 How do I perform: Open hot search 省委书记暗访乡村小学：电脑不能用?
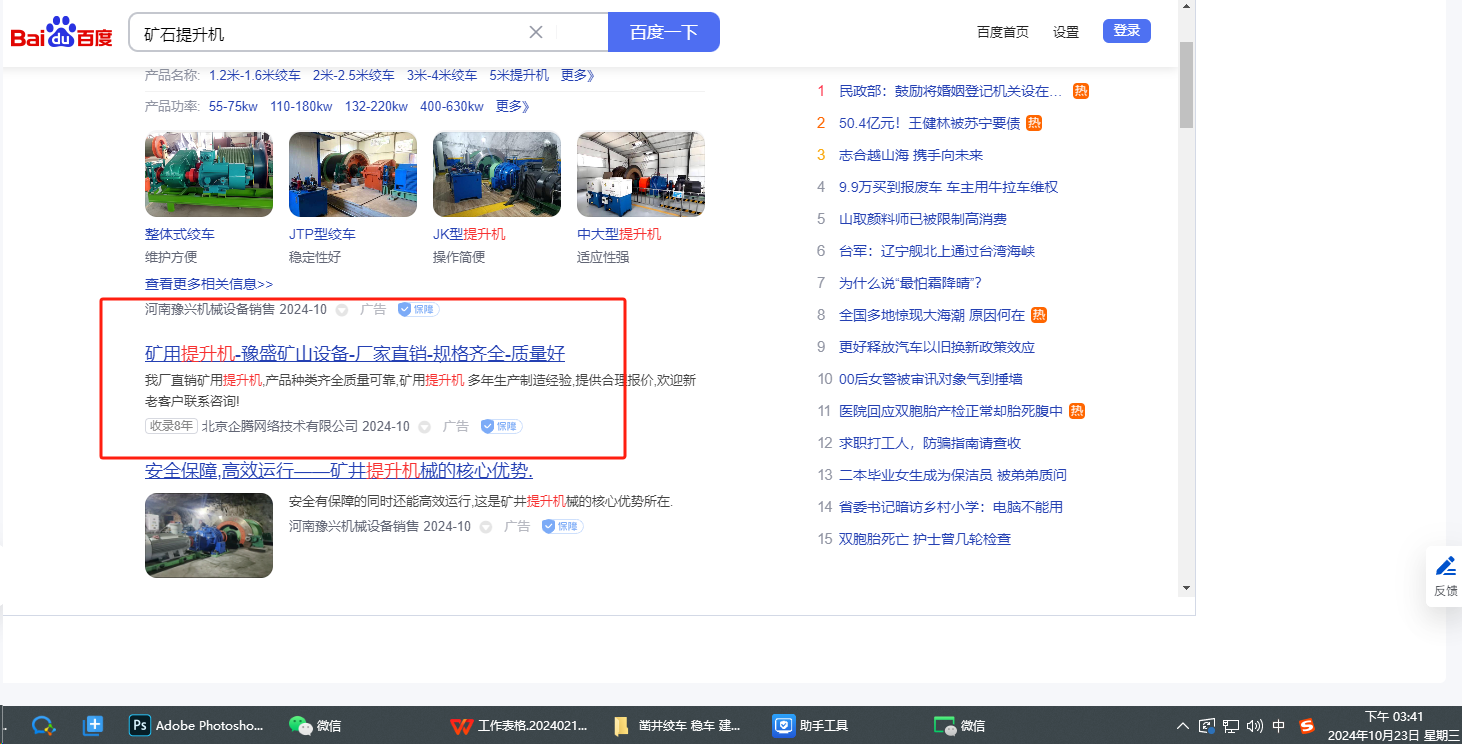[951, 507]
